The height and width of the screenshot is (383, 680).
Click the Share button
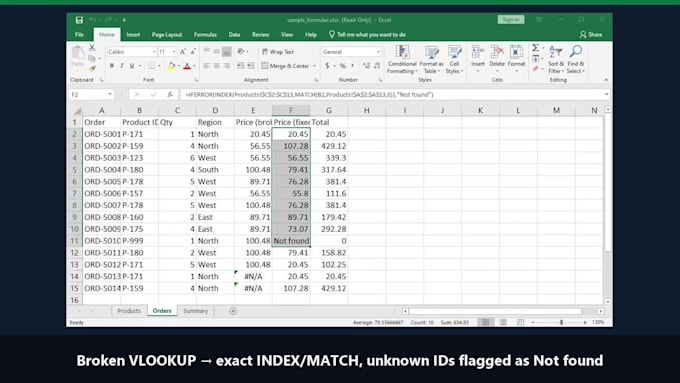point(591,35)
